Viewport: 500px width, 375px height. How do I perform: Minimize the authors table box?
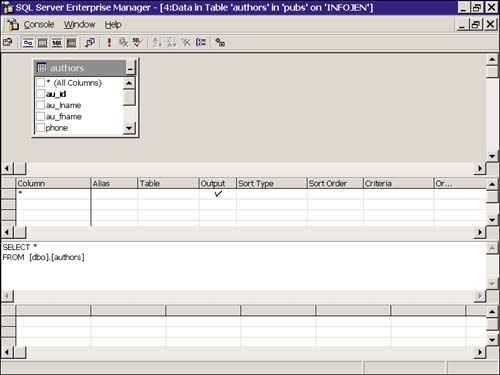tap(130, 68)
